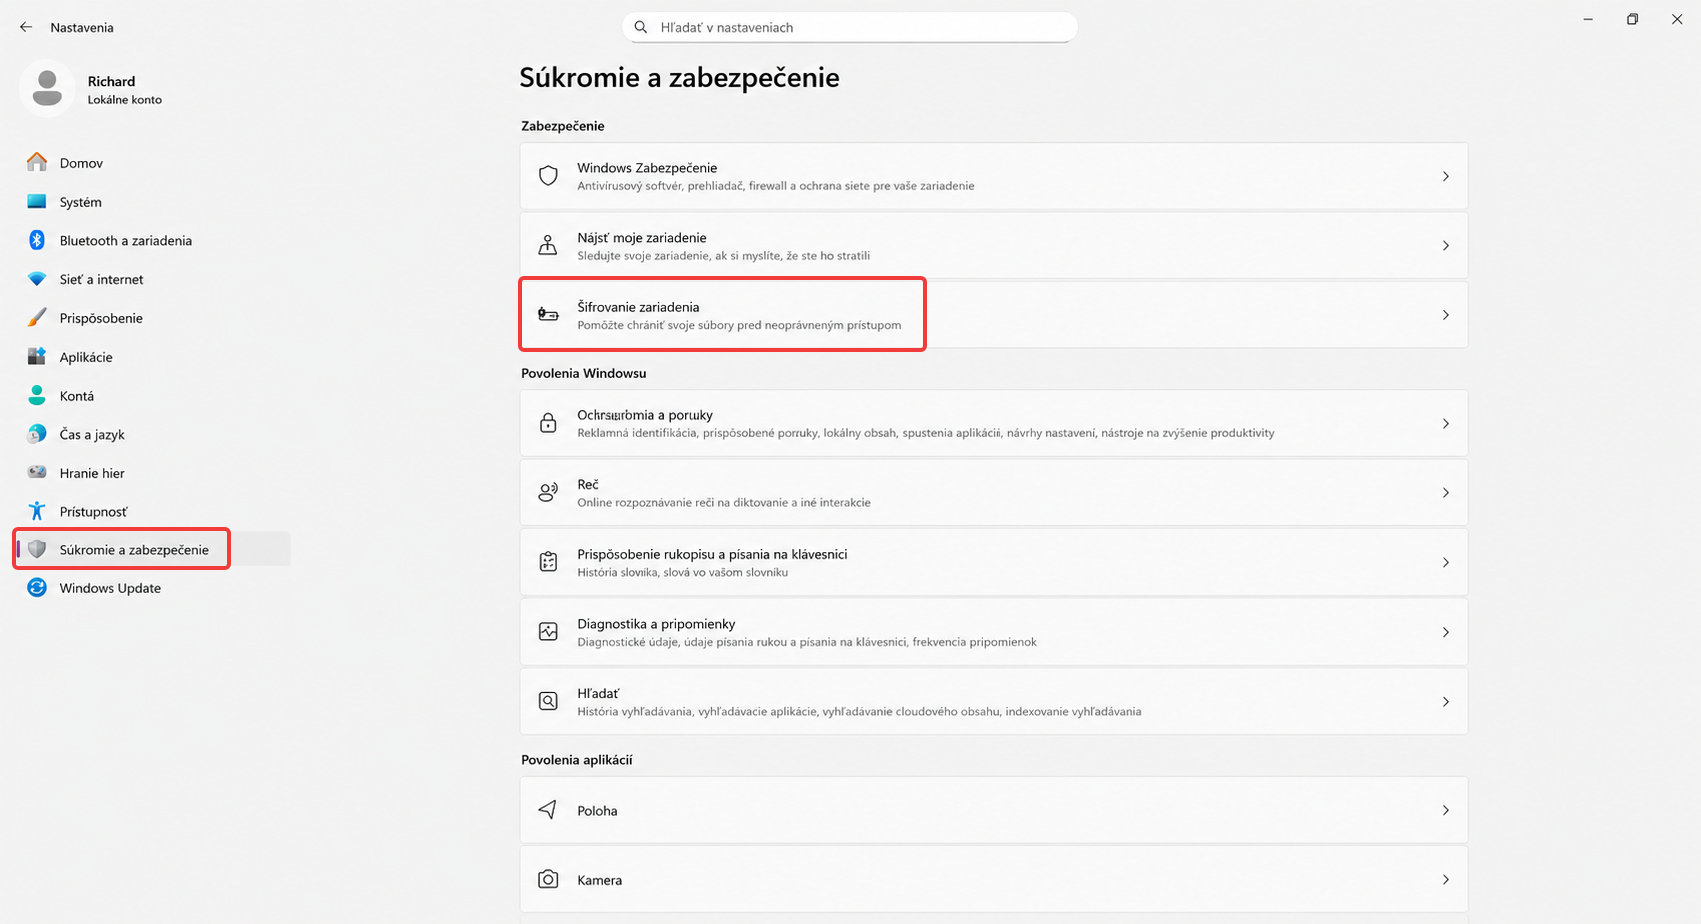
Task: Click the Prispôsobenie sidebar label
Action: click(101, 318)
